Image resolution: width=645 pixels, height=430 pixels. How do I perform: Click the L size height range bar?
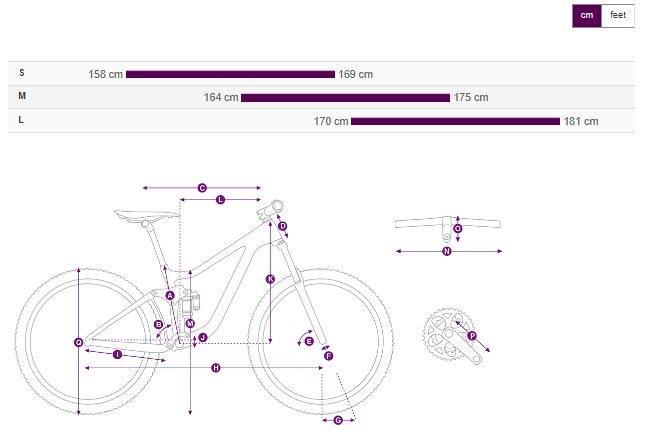[455, 121]
